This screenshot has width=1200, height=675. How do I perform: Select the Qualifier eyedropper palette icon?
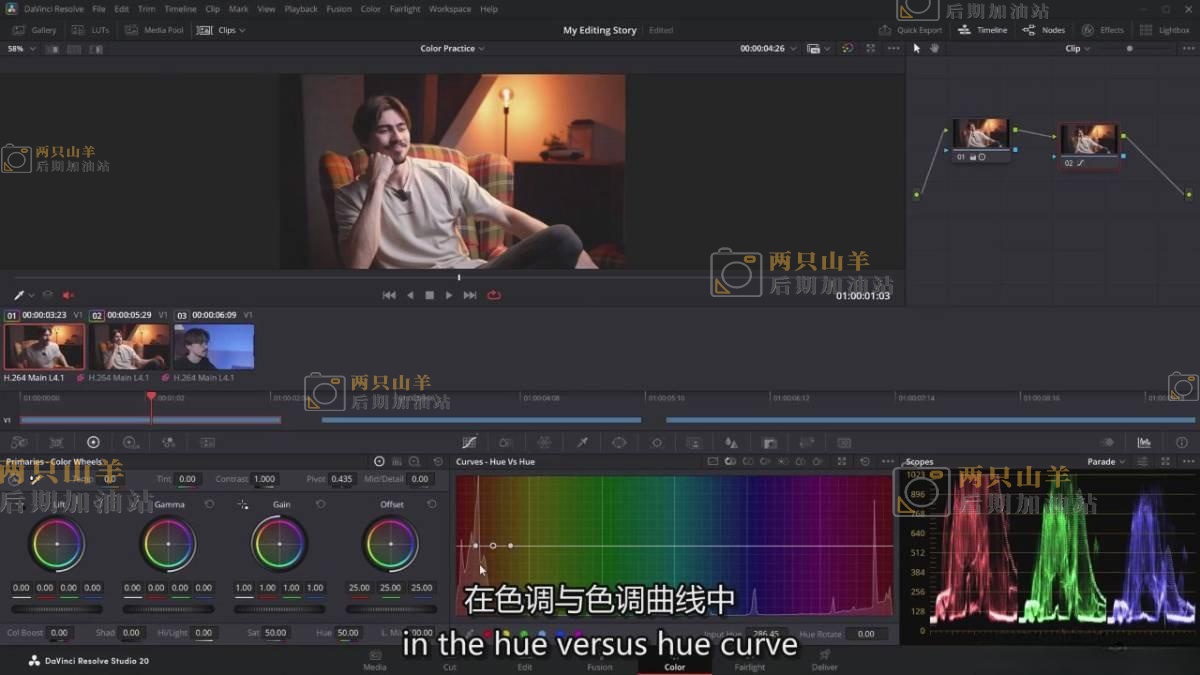[x=582, y=442]
